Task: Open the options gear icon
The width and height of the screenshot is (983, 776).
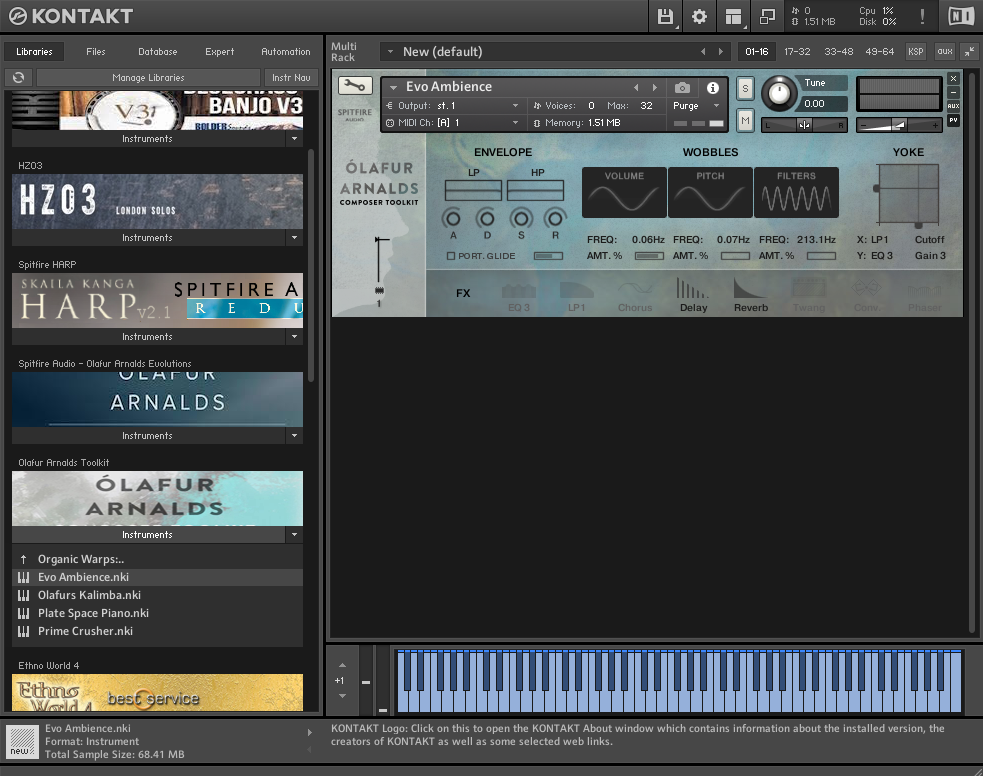Action: (699, 16)
